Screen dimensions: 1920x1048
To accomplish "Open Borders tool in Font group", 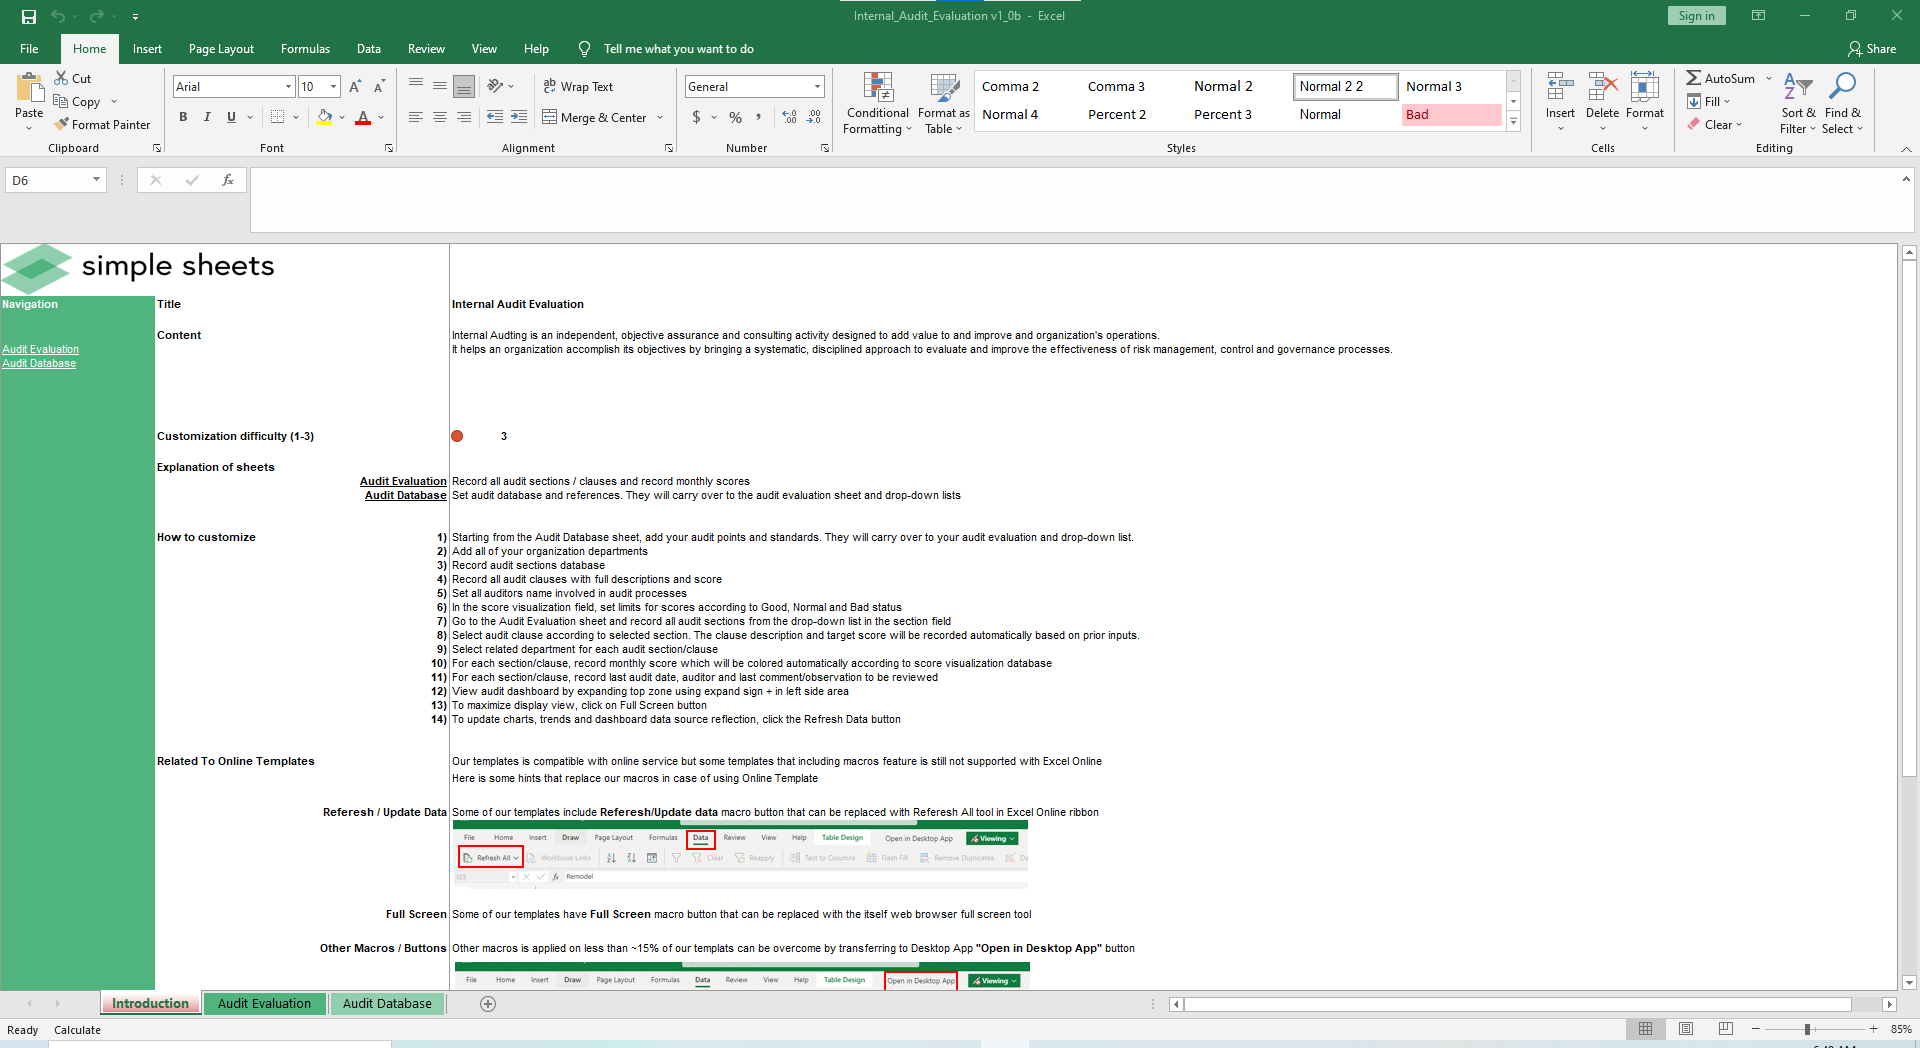I will (278, 117).
